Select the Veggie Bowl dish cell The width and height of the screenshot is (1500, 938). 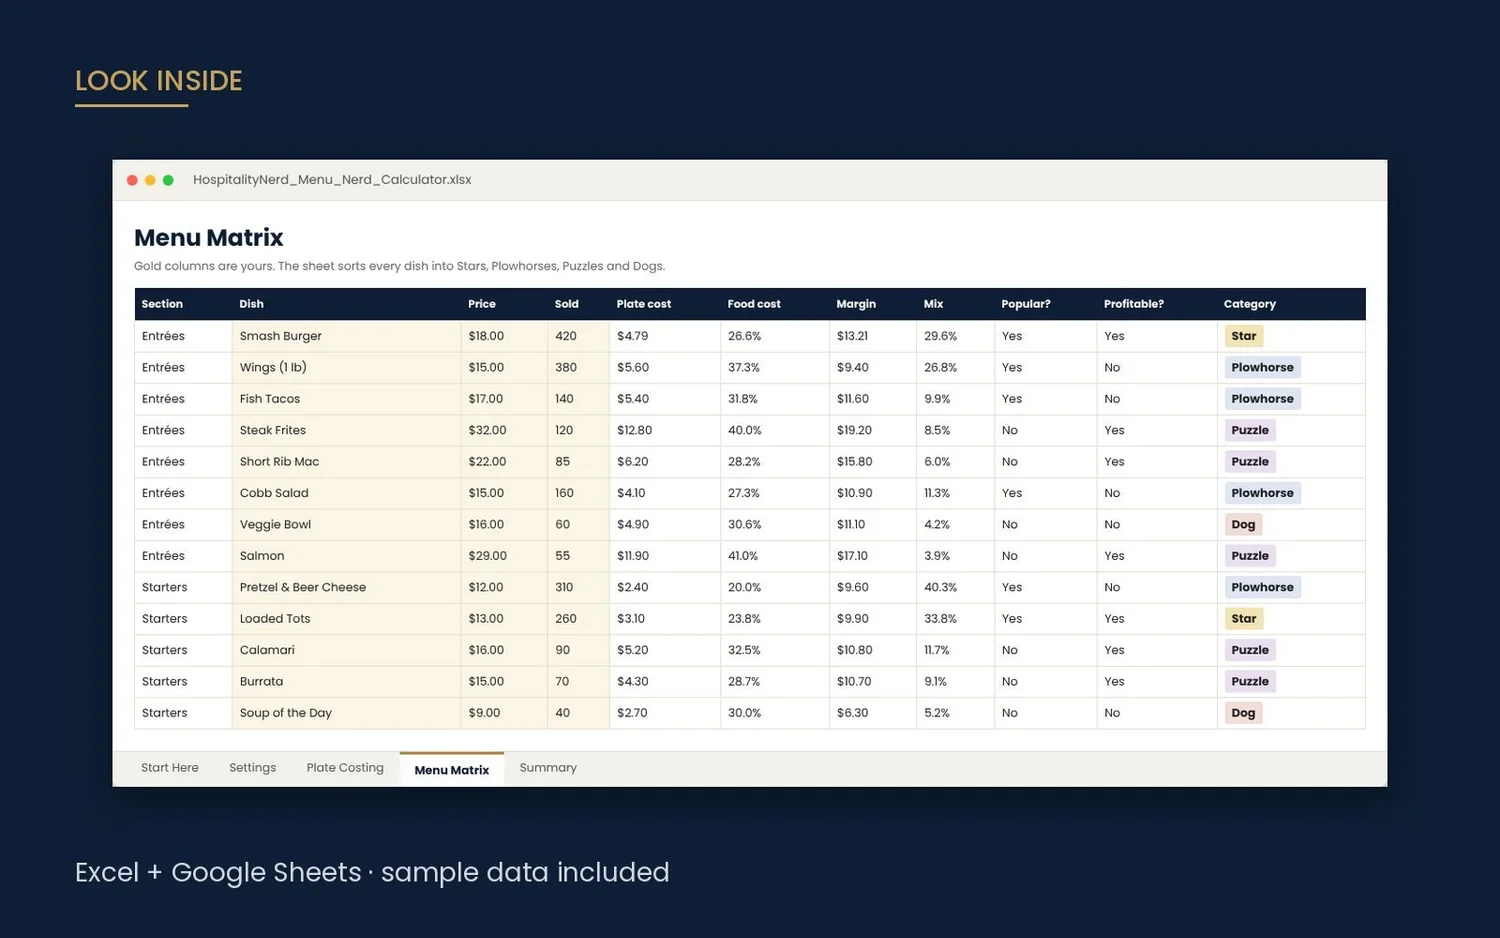[x=346, y=524]
